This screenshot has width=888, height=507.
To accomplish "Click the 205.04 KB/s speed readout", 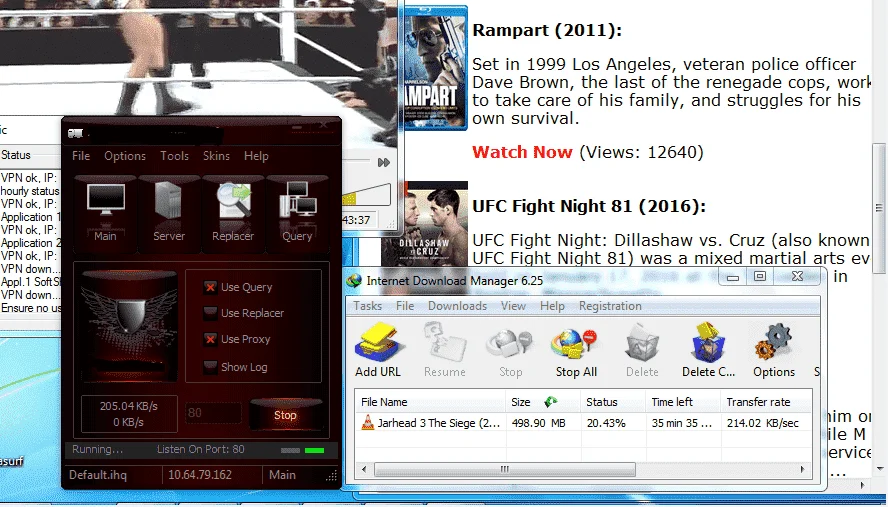I will point(129,406).
